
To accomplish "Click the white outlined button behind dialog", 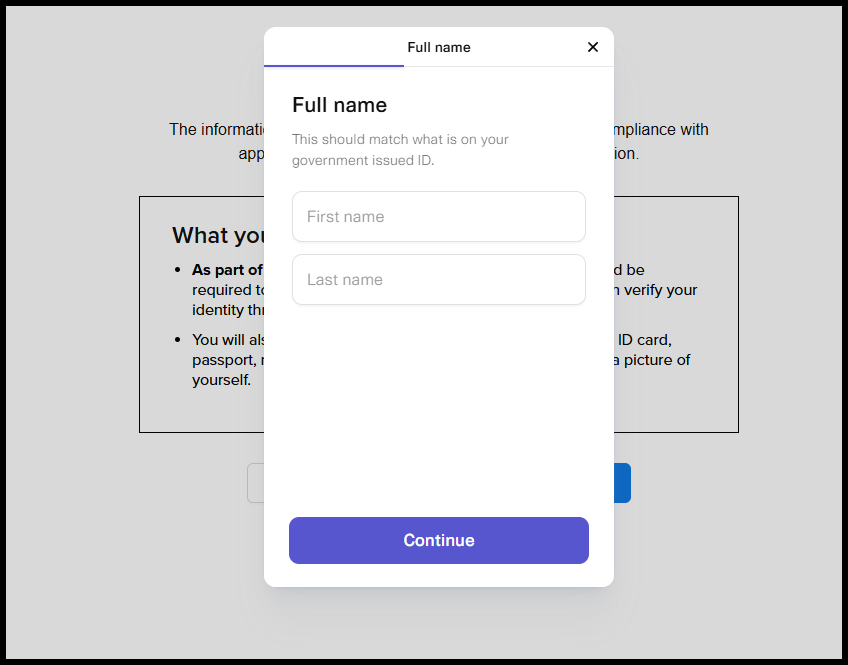I will pos(256,483).
